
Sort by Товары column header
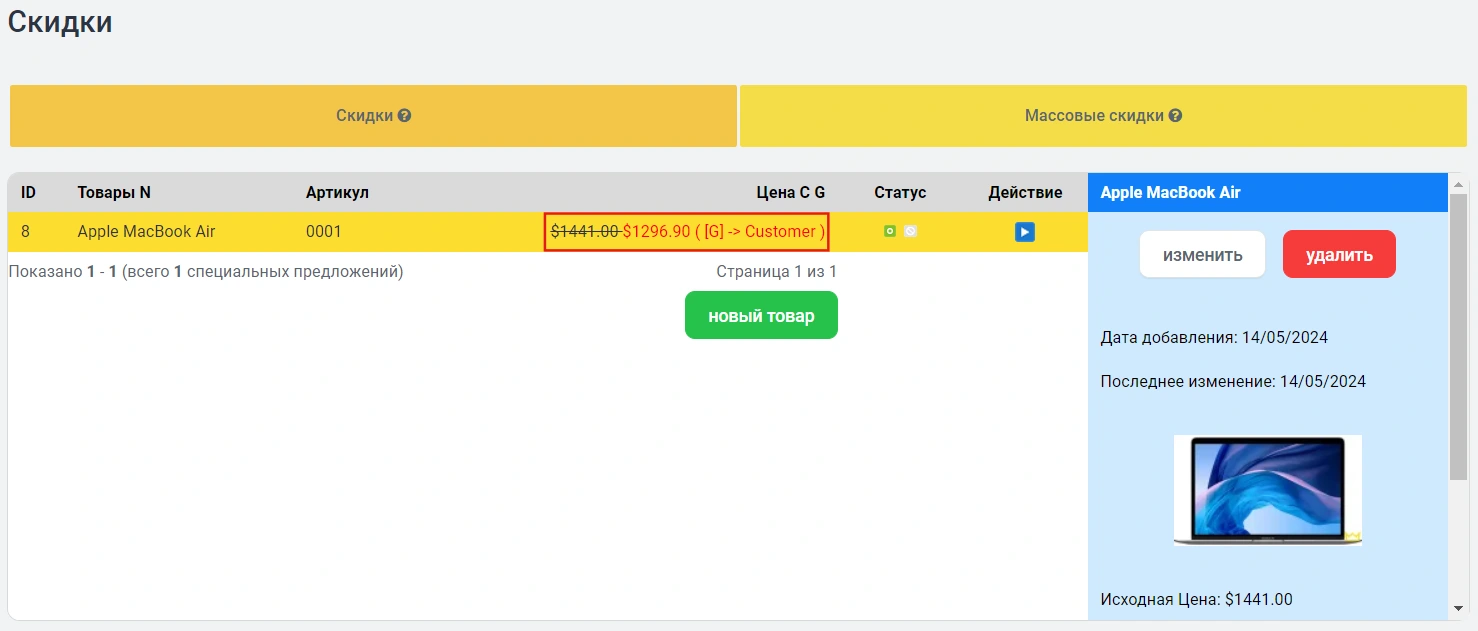[106, 192]
